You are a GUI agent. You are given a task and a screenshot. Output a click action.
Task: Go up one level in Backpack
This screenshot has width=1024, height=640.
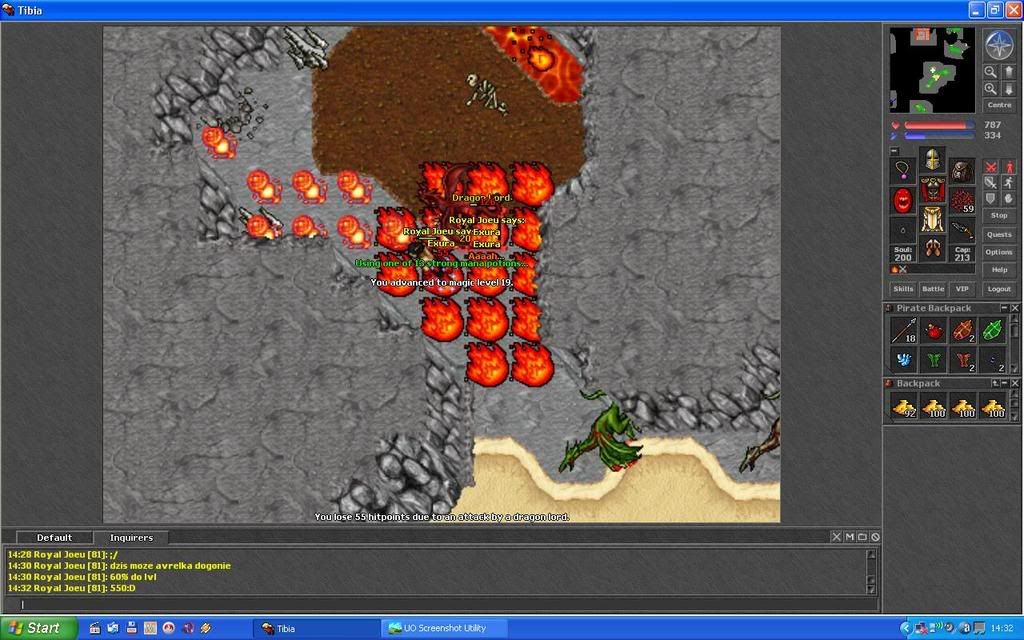[x=995, y=383]
